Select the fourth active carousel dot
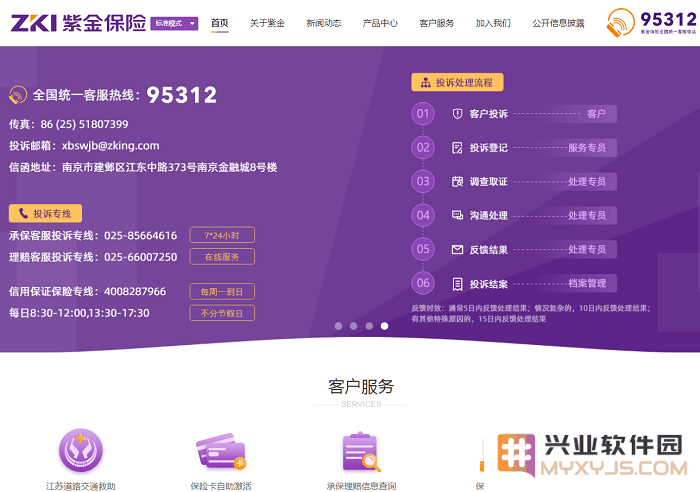Image resolution: width=700 pixels, height=492 pixels. click(x=384, y=326)
